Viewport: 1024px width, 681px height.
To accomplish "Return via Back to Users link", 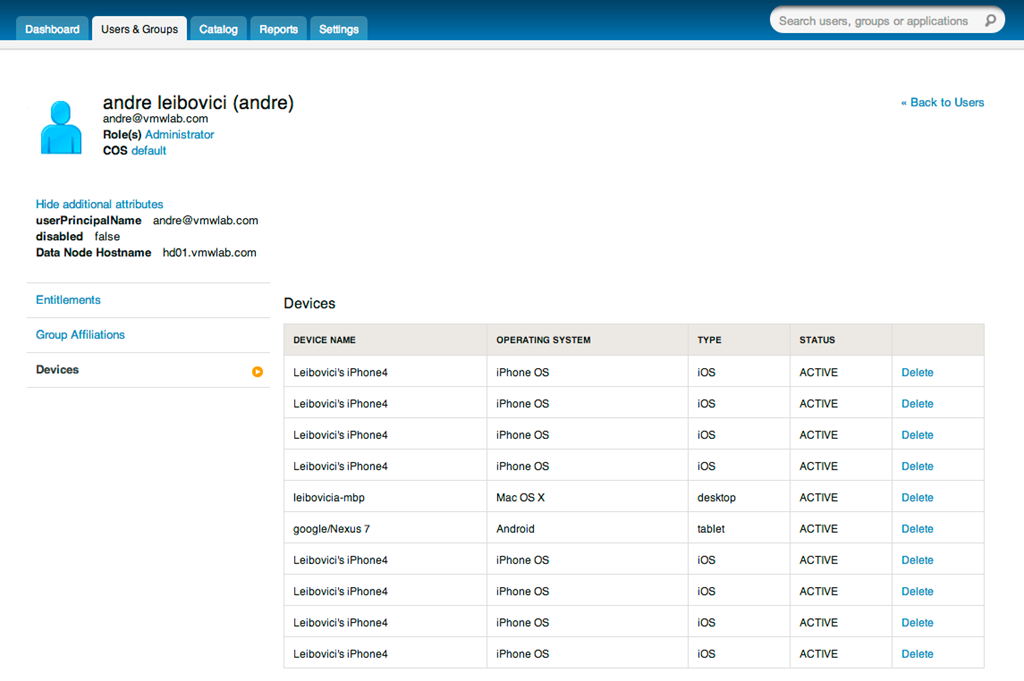I will tap(942, 103).
